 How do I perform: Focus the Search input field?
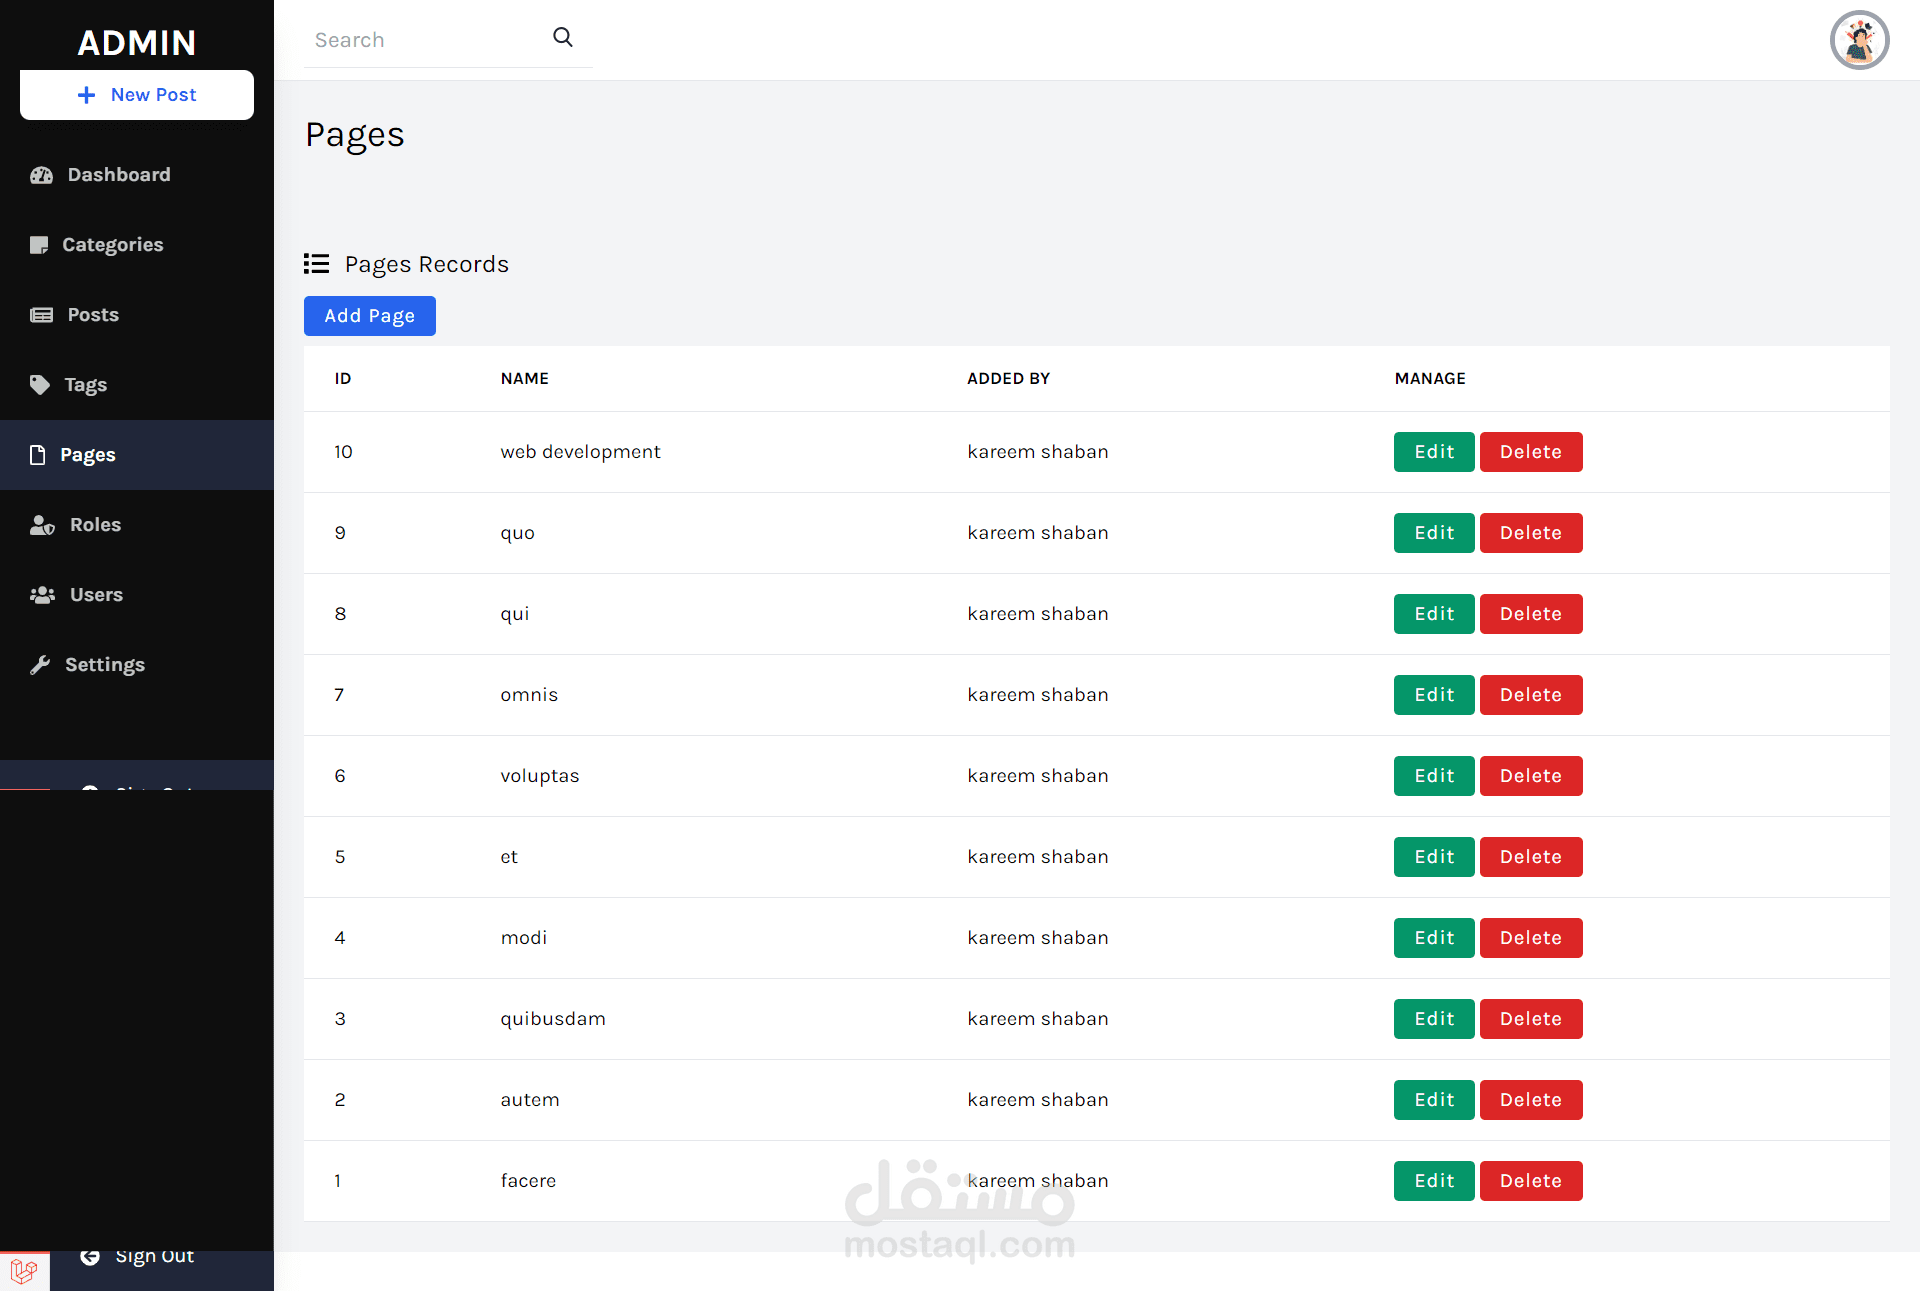click(x=425, y=40)
